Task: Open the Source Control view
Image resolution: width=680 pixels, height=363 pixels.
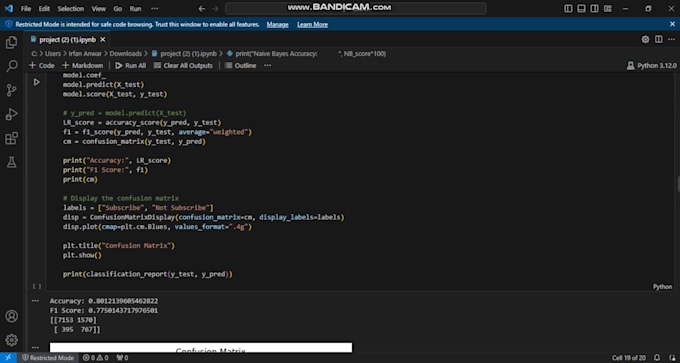Action: coord(11,90)
